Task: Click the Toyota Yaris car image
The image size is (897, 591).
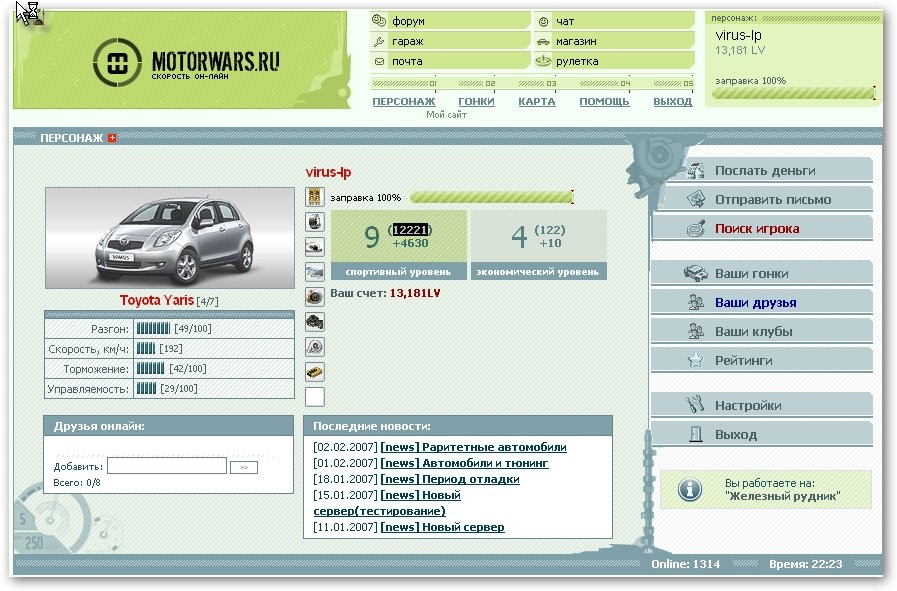Action: [x=170, y=238]
